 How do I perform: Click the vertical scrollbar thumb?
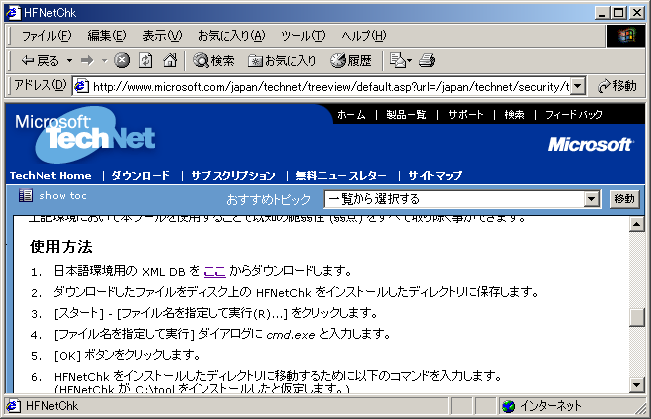click(636, 318)
